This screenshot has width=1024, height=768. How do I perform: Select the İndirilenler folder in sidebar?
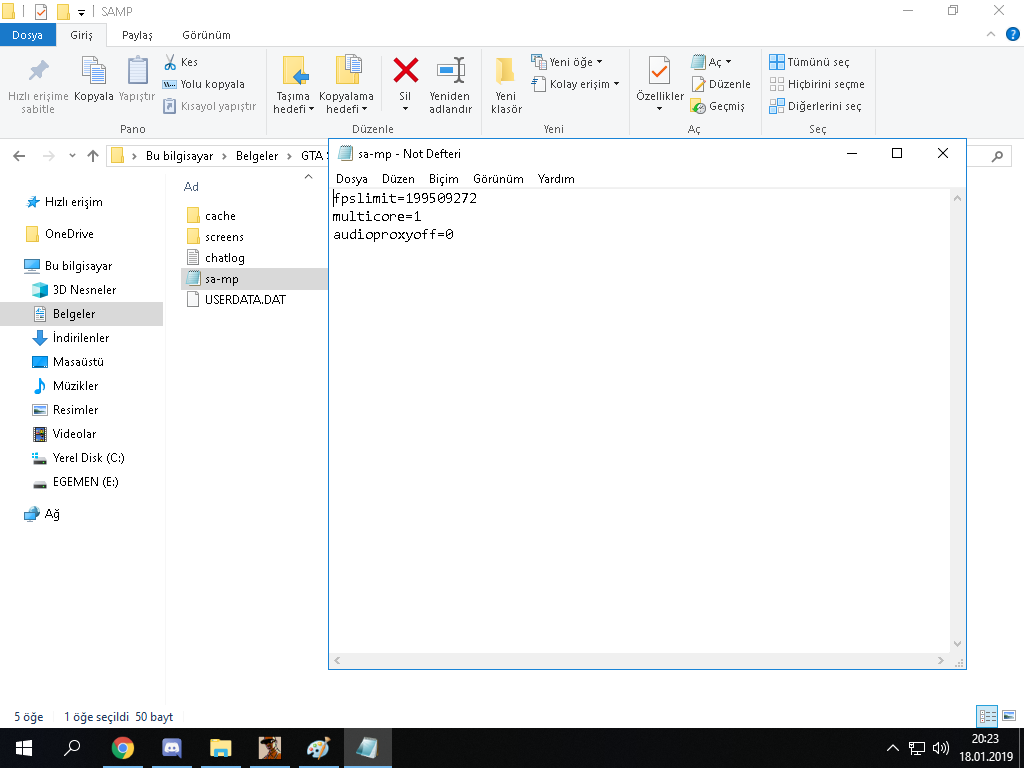80,338
